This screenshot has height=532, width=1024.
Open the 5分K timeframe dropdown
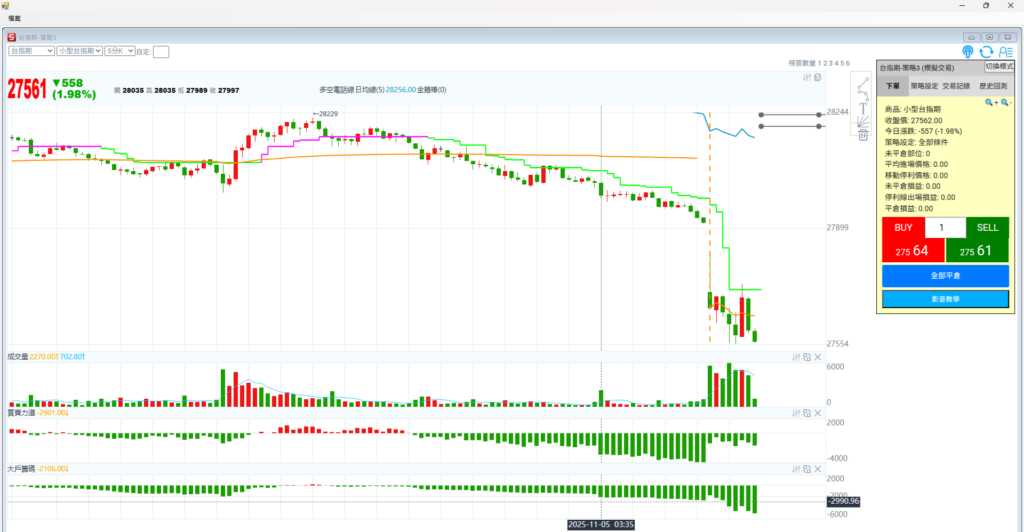[119, 51]
